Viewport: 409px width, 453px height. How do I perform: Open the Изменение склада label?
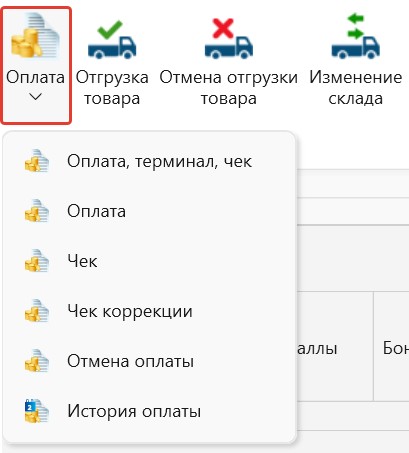pyautogui.click(x=356, y=88)
